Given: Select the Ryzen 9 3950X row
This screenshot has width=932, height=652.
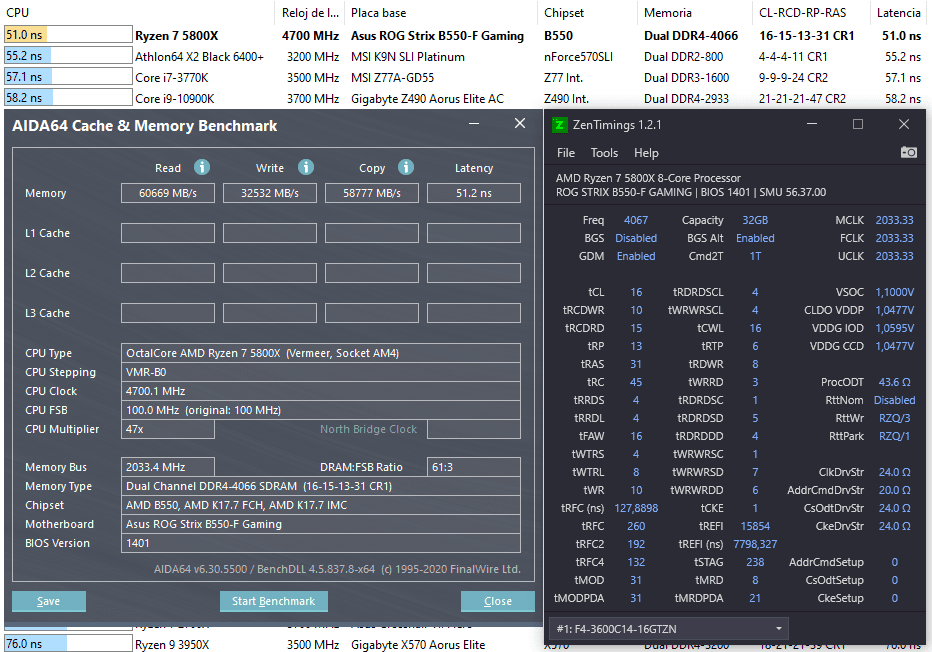Looking at the screenshot, I should (464, 644).
